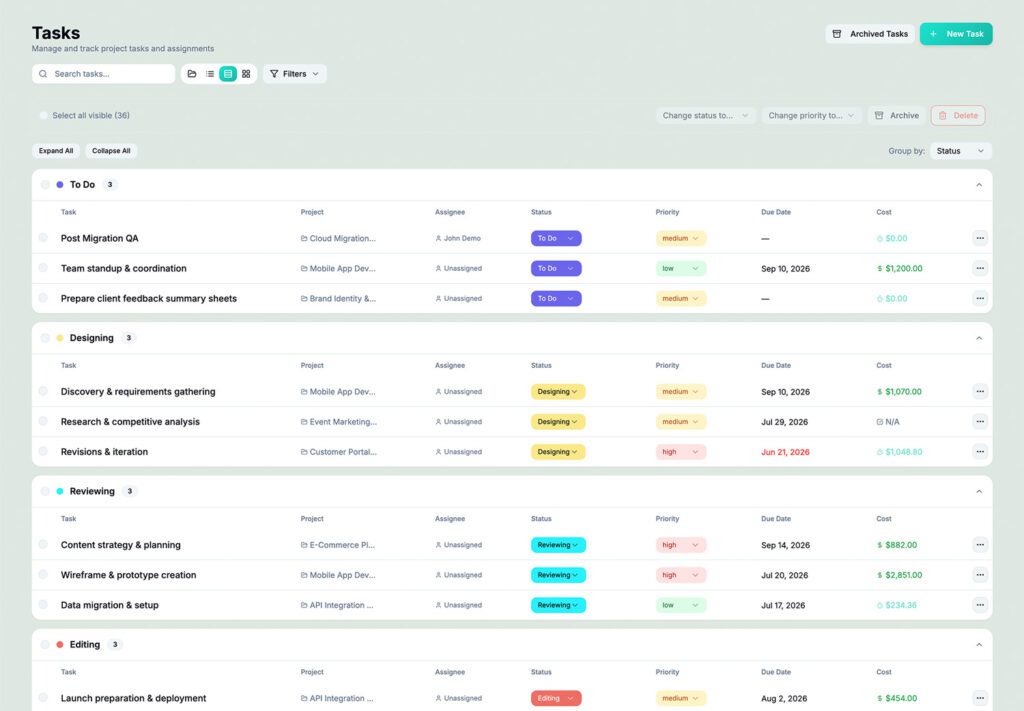Switch to list view icon
The image size is (1024, 711).
click(x=210, y=74)
